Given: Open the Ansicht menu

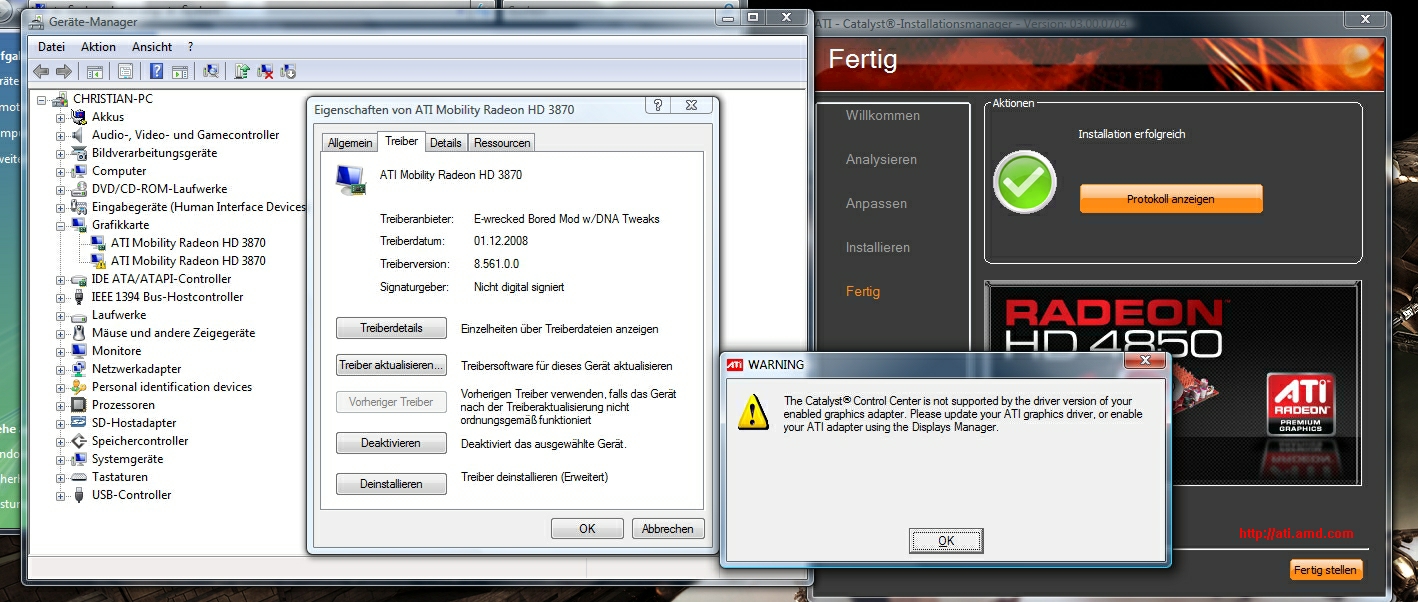Looking at the screenshot, I should pyautogui.click(x=152, y=47).
